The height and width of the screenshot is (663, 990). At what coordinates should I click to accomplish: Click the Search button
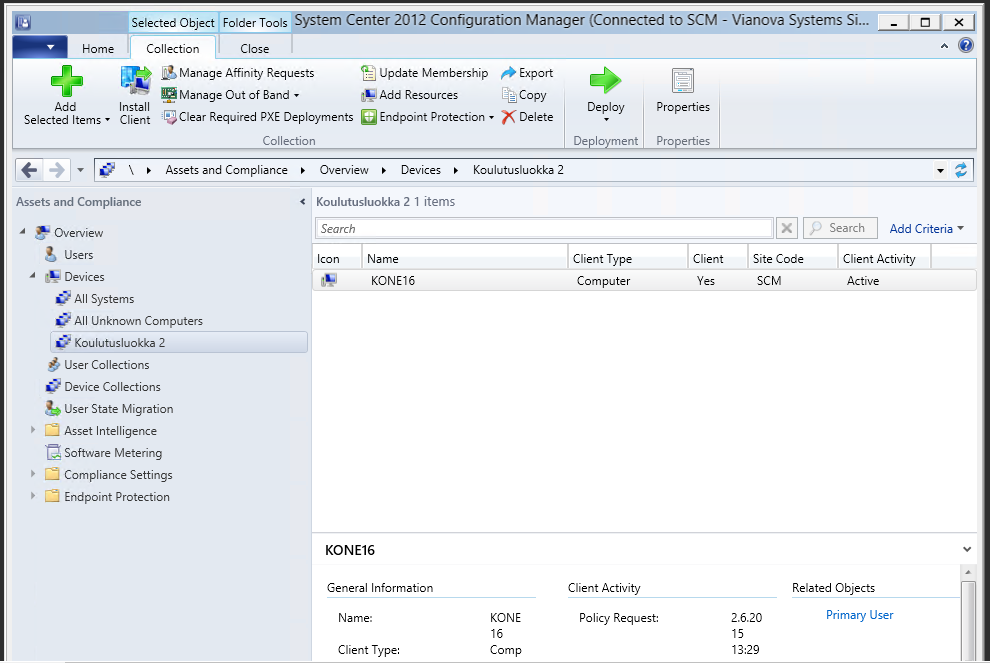(840, 228)
